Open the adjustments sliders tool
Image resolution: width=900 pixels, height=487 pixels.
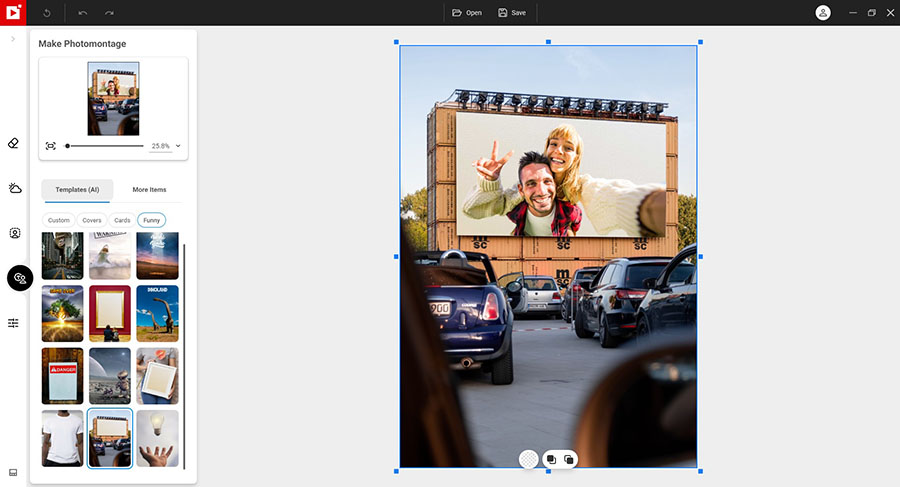click(14, 323)
